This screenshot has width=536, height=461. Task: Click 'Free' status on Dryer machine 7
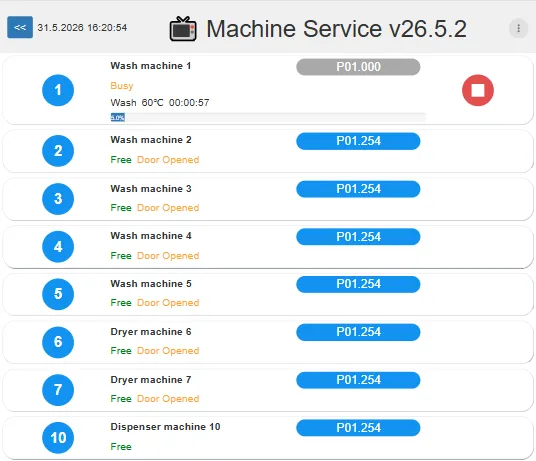121,399
